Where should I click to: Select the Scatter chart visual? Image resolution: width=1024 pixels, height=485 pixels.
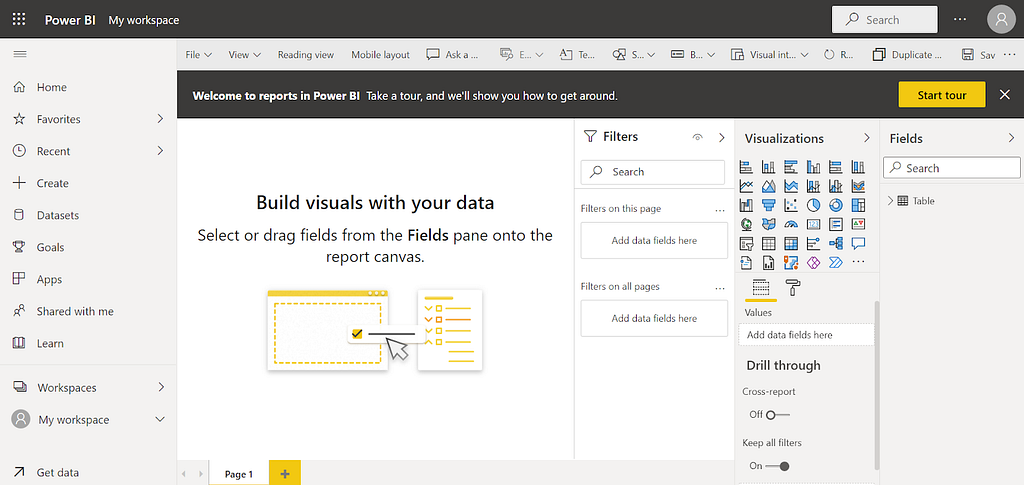coord(791,205)
